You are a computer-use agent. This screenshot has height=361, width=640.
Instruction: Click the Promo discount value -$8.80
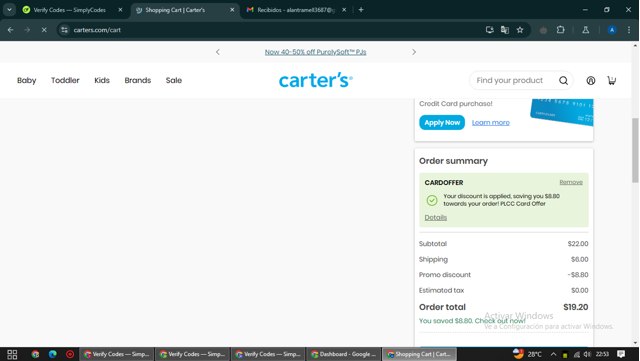pos(578,275)
